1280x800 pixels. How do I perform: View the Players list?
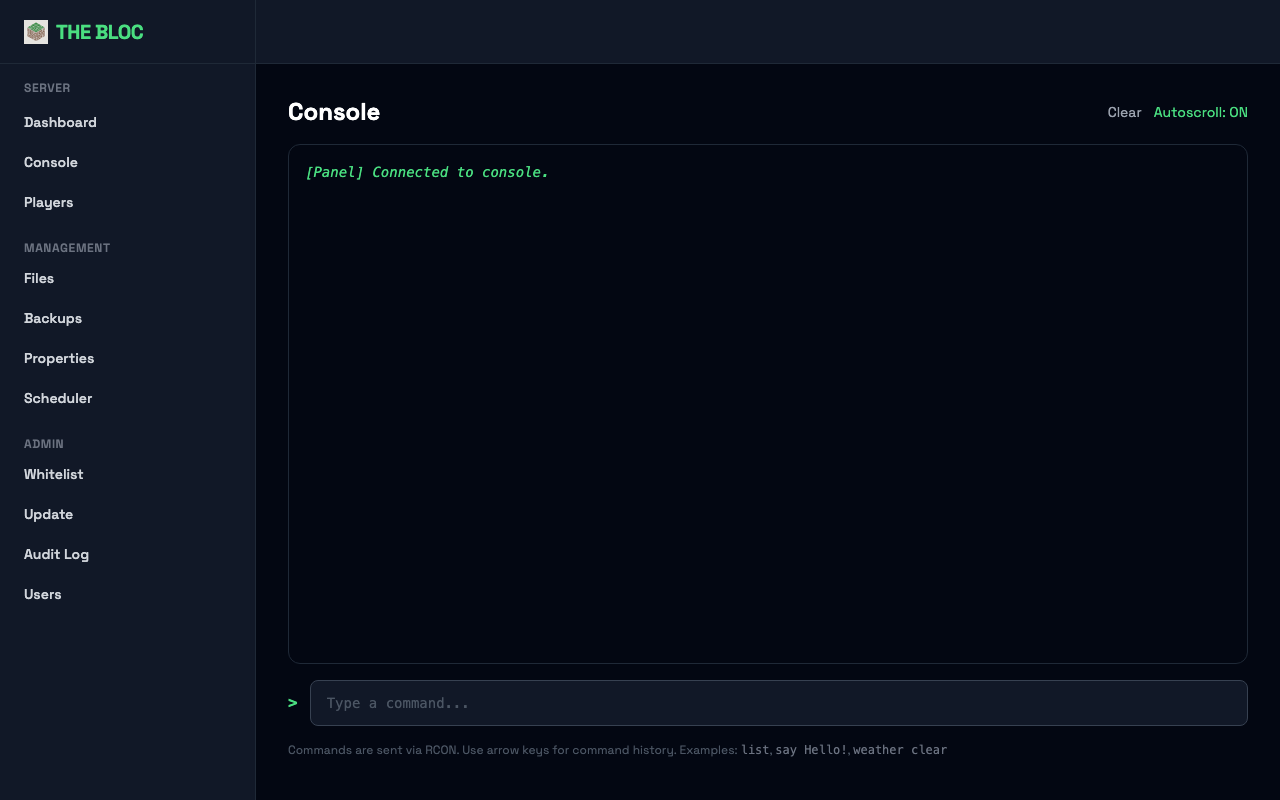click(x=48, y=202)
